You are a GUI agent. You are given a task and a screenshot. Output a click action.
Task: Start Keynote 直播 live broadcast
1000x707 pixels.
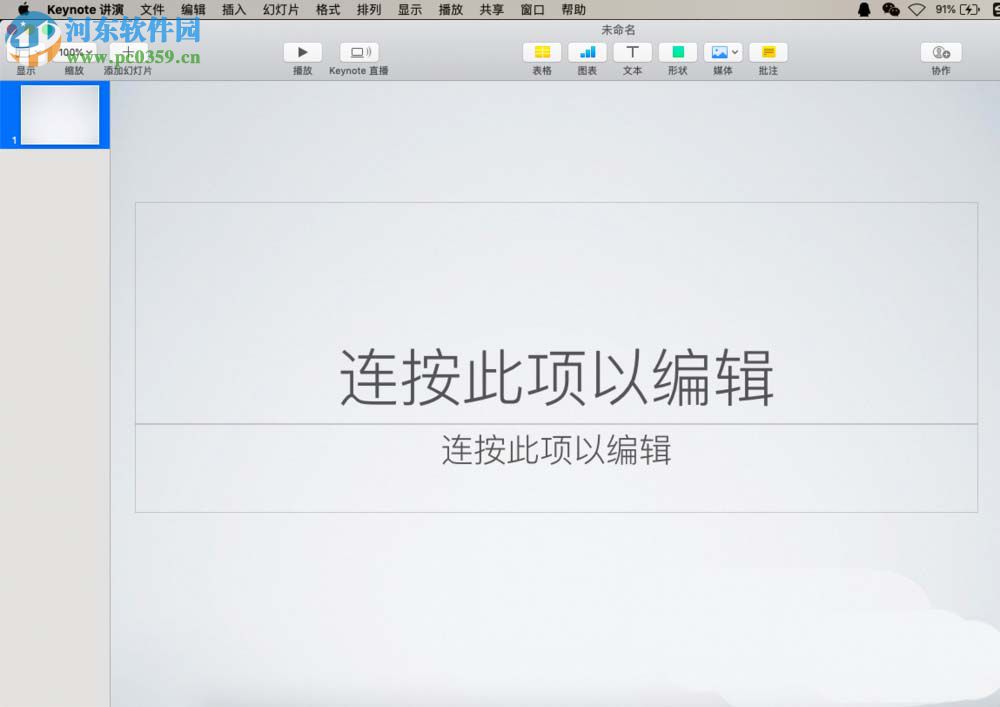pyautogui.click(x=360, y=52)
